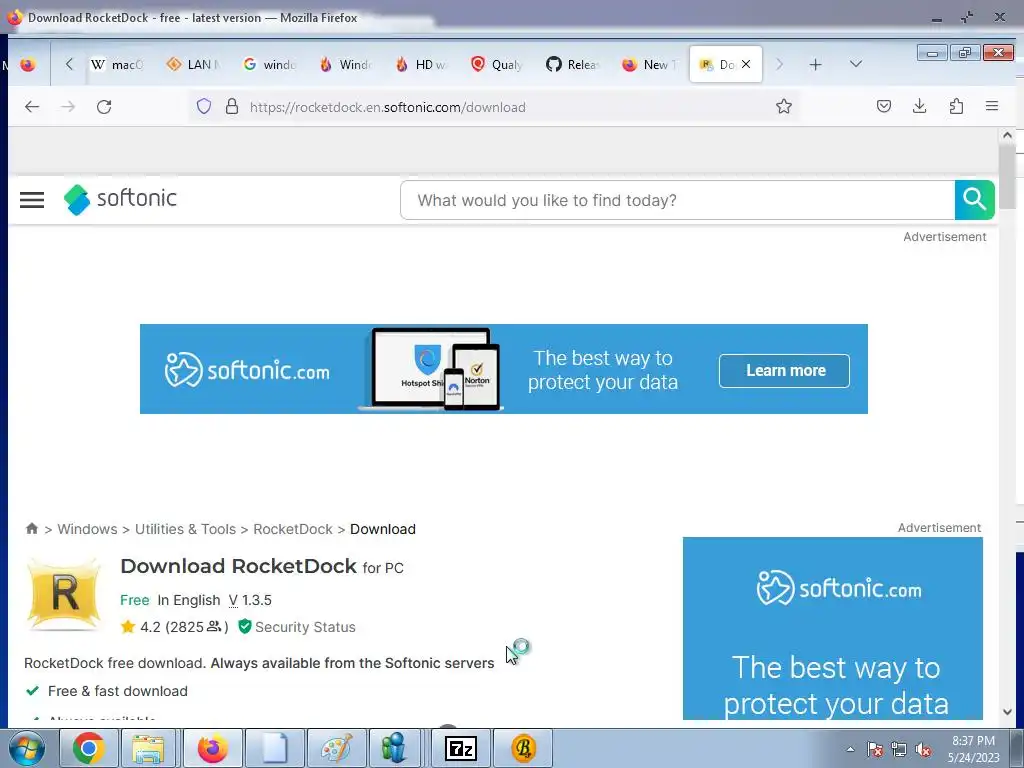Open RocketDock breadcrumb link
This screenshot has width=1024, height=768.
(293, 529)
